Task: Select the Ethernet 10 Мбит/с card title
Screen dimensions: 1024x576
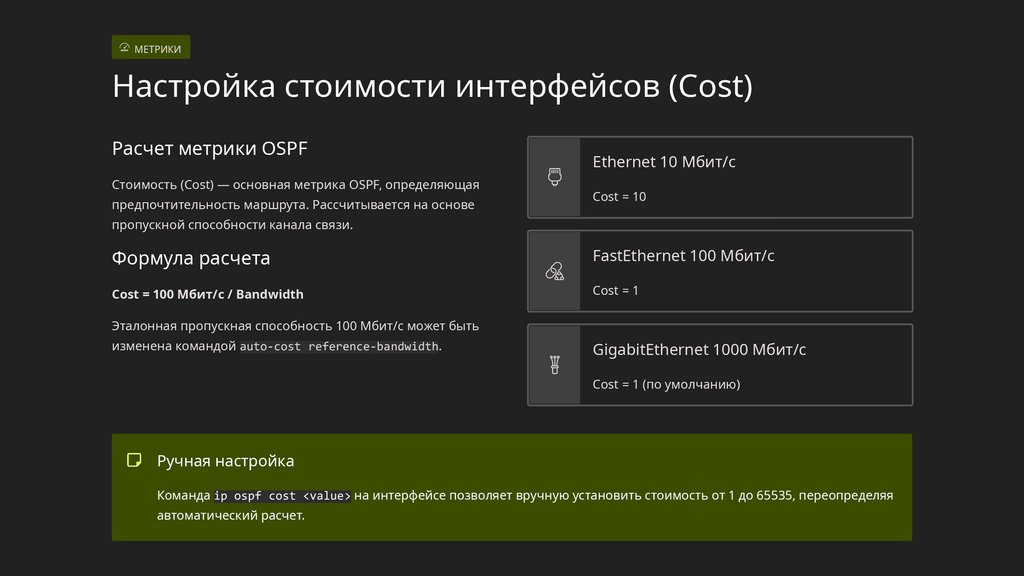Action: (x=664, y=162)
